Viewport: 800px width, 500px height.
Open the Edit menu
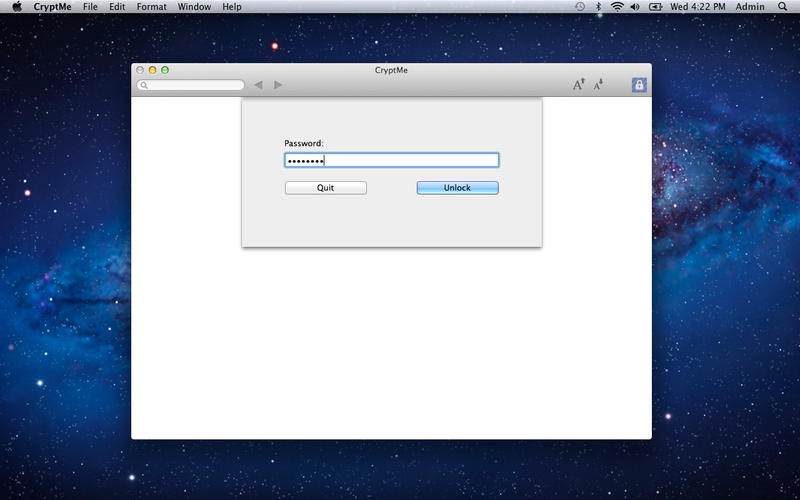point(117,7)
